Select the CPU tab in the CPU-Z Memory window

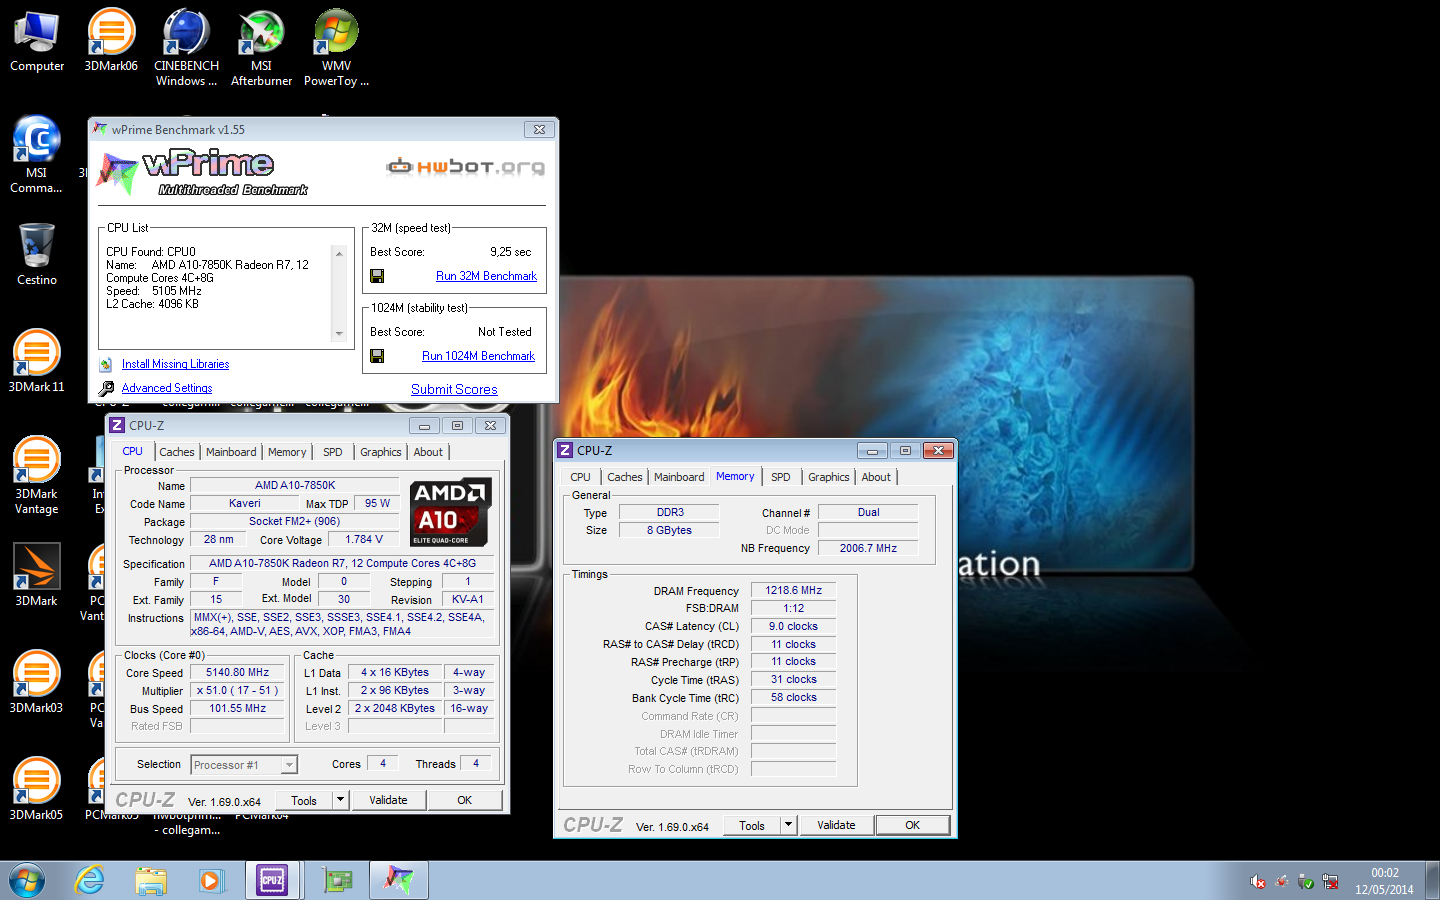(580, 477)
